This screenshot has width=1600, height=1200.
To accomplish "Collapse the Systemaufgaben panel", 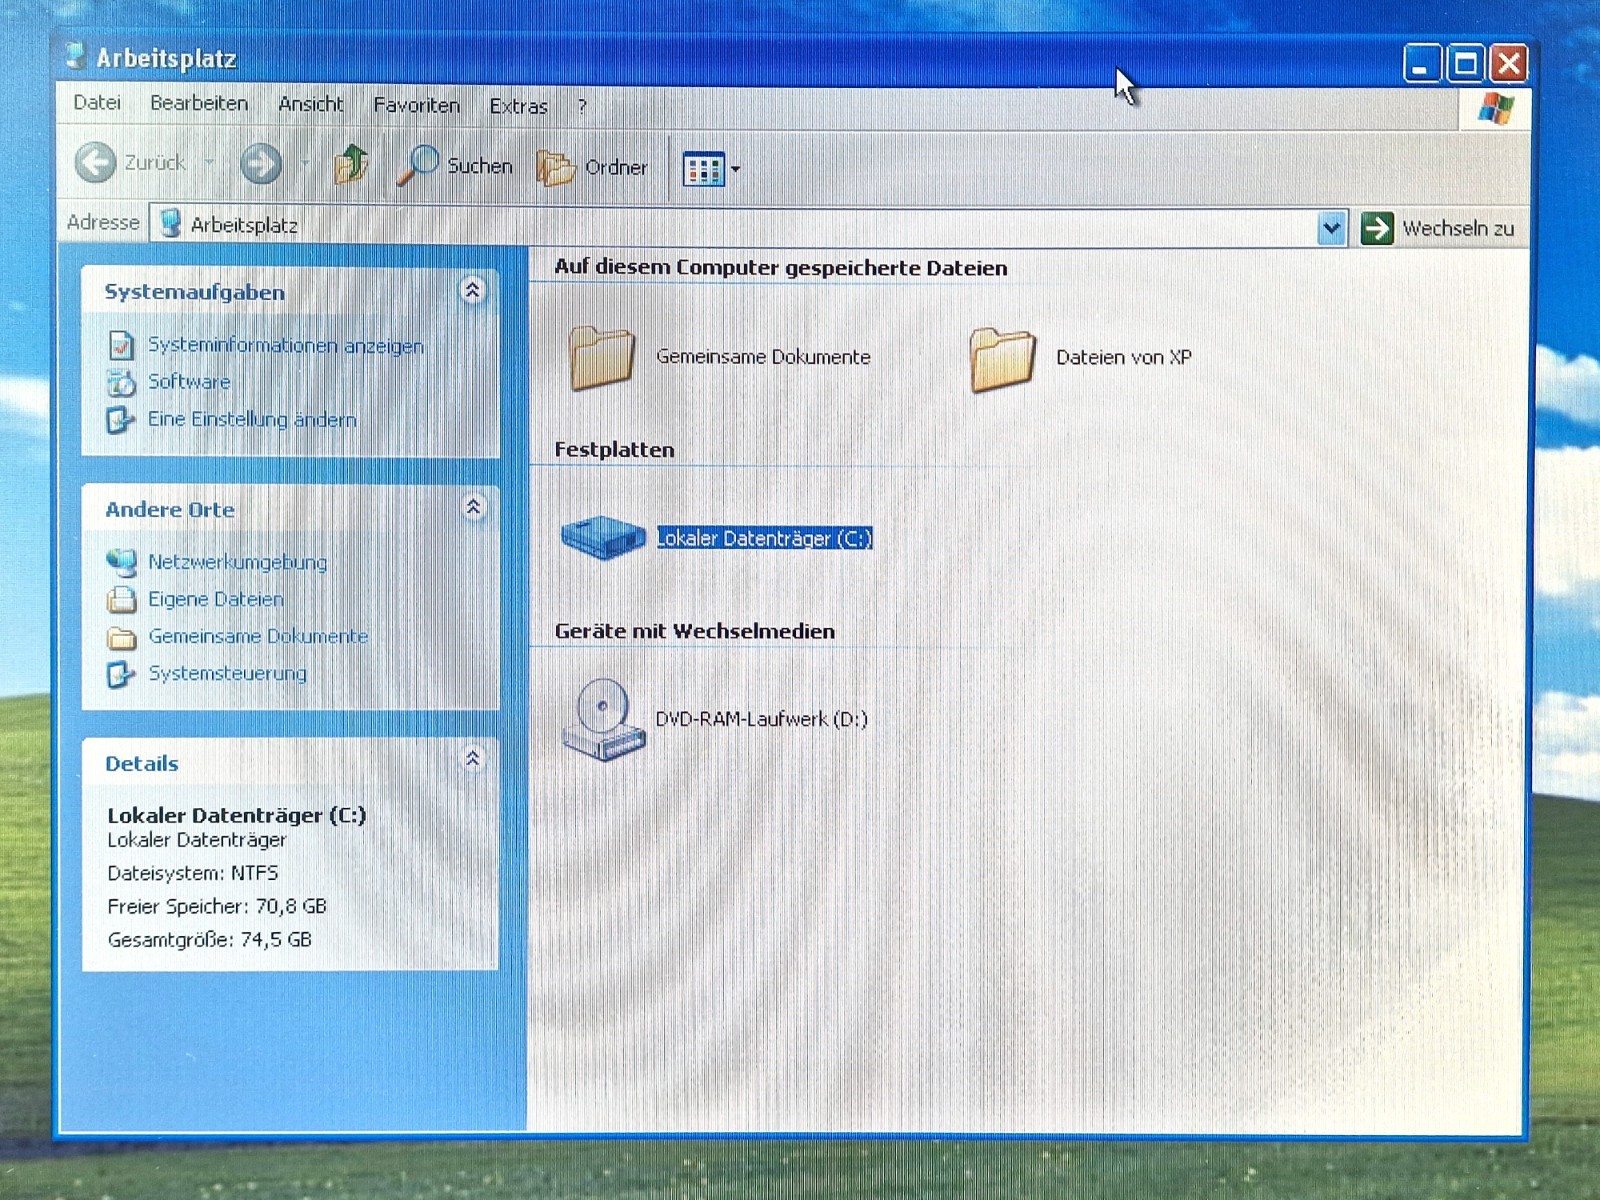I will coord(472,291).
